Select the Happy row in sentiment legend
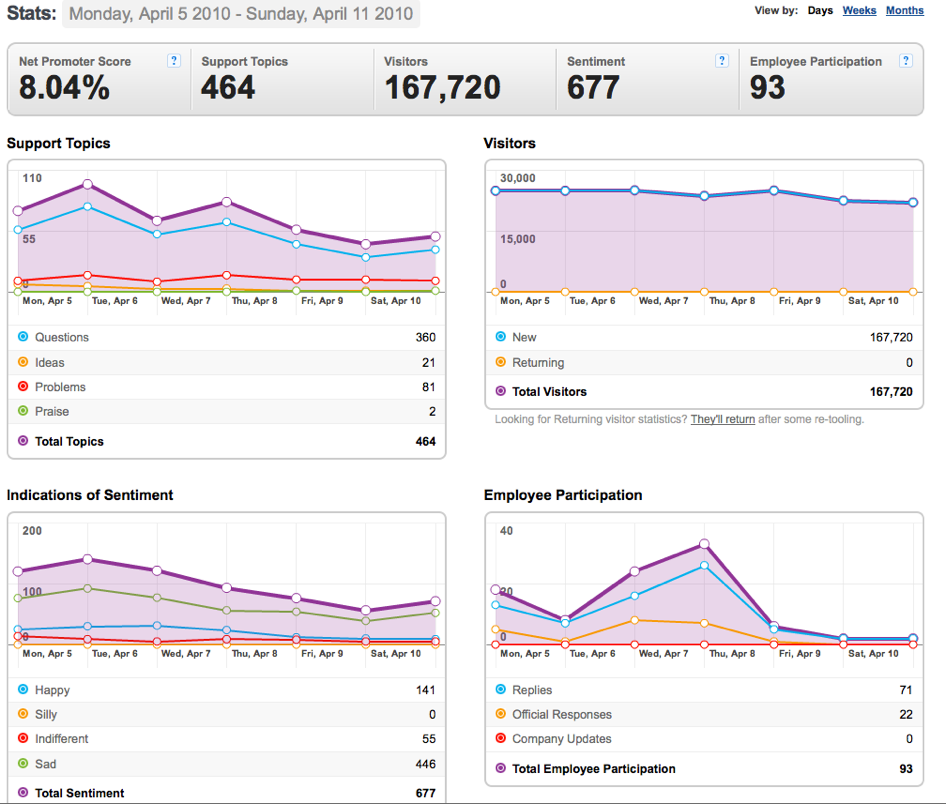 coord(227,689)
